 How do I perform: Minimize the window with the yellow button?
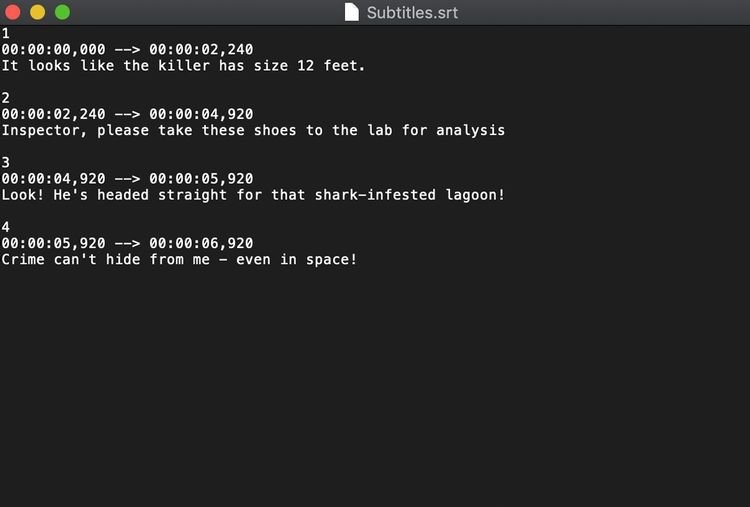pos(37,12)
